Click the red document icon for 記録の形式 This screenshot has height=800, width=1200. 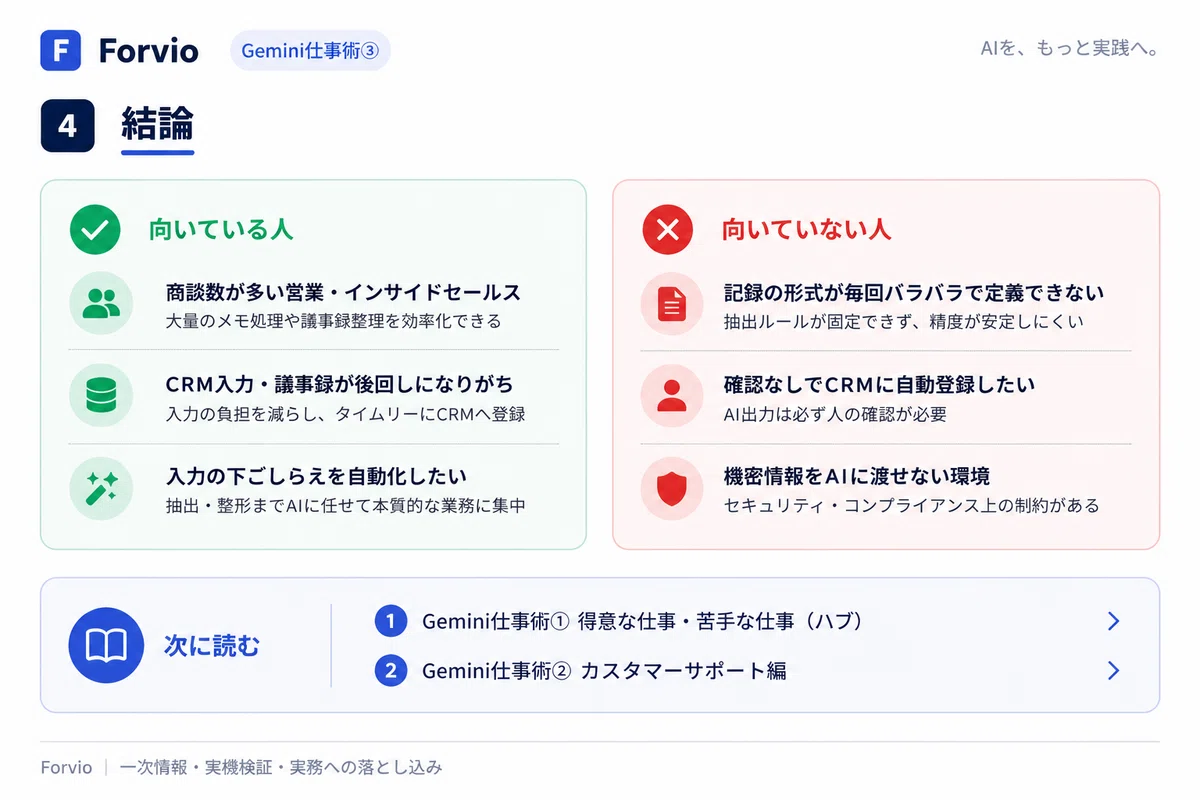[672, 303]
